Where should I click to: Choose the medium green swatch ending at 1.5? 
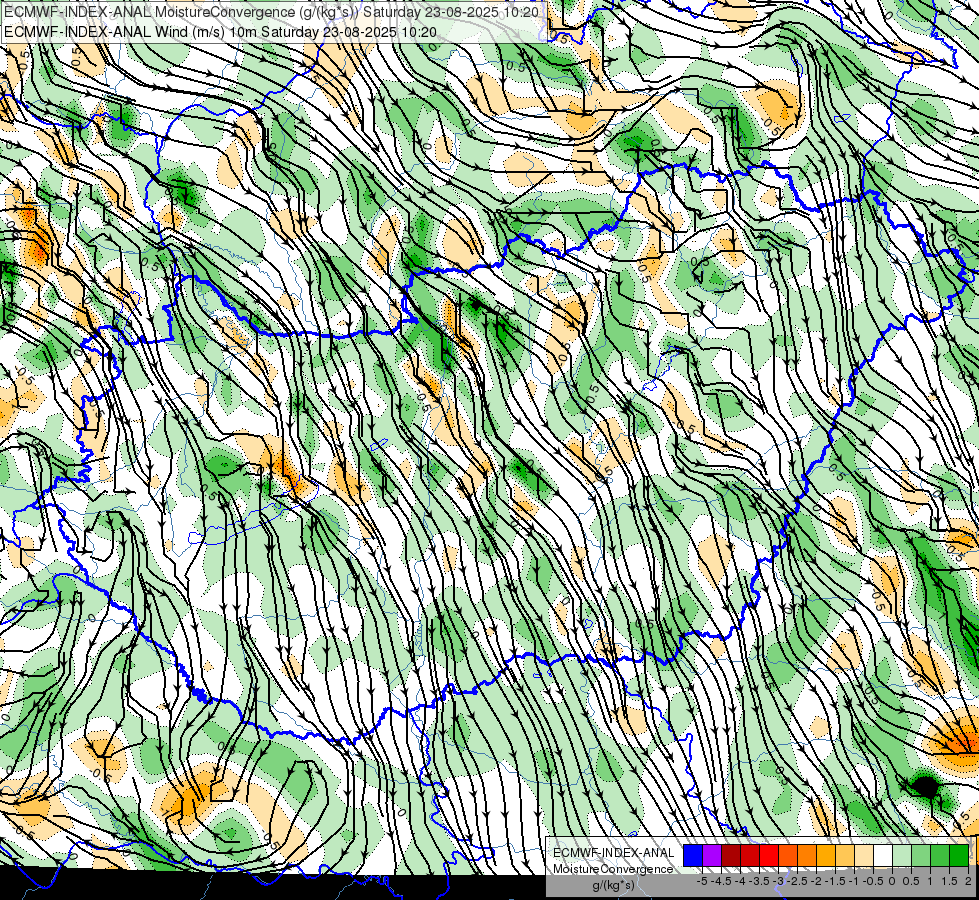tap(940, 855)
